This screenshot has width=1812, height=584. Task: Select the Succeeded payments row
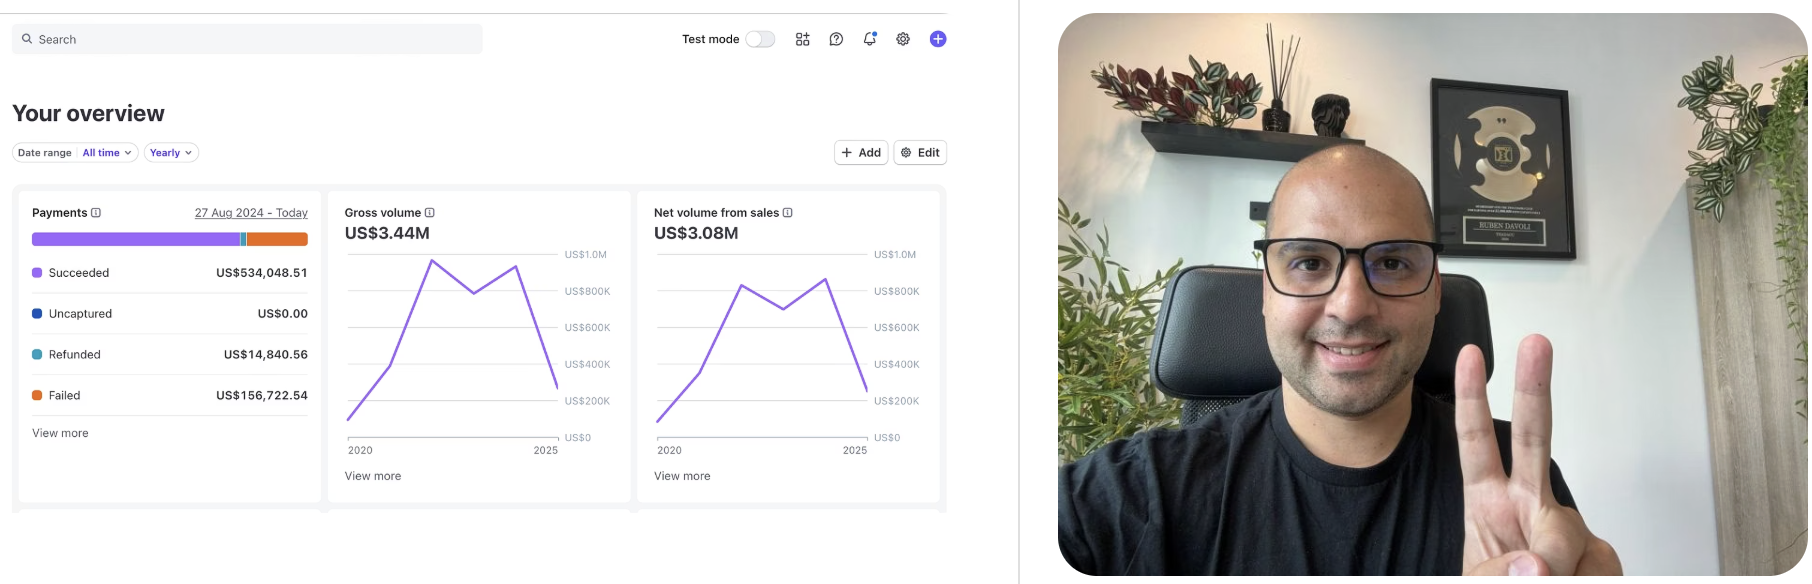tap(170, 273)
